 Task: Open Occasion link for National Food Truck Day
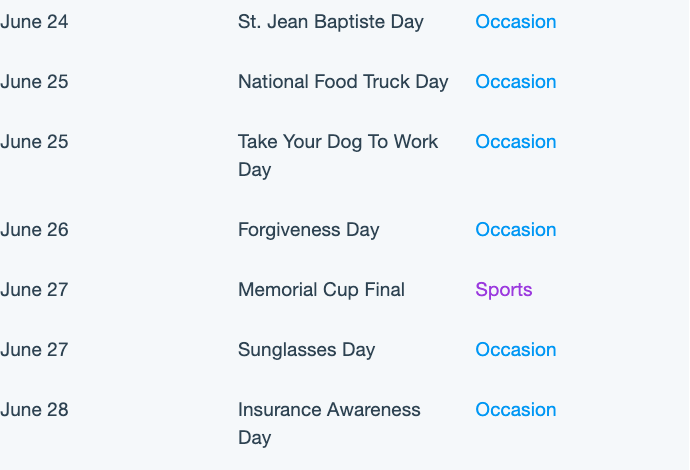pyautogui.click(x=516, y=81)
